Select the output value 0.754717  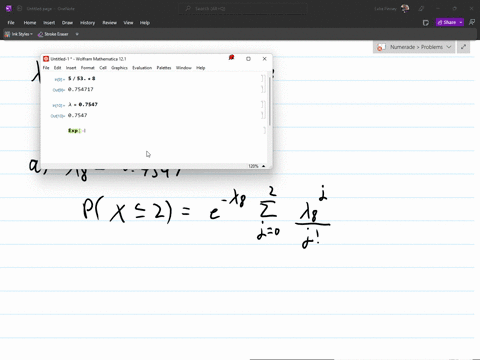click(81, 89)
